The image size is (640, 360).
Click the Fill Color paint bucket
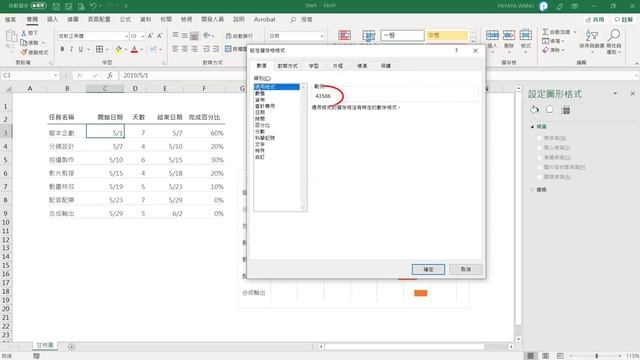(x=118, y=49)
